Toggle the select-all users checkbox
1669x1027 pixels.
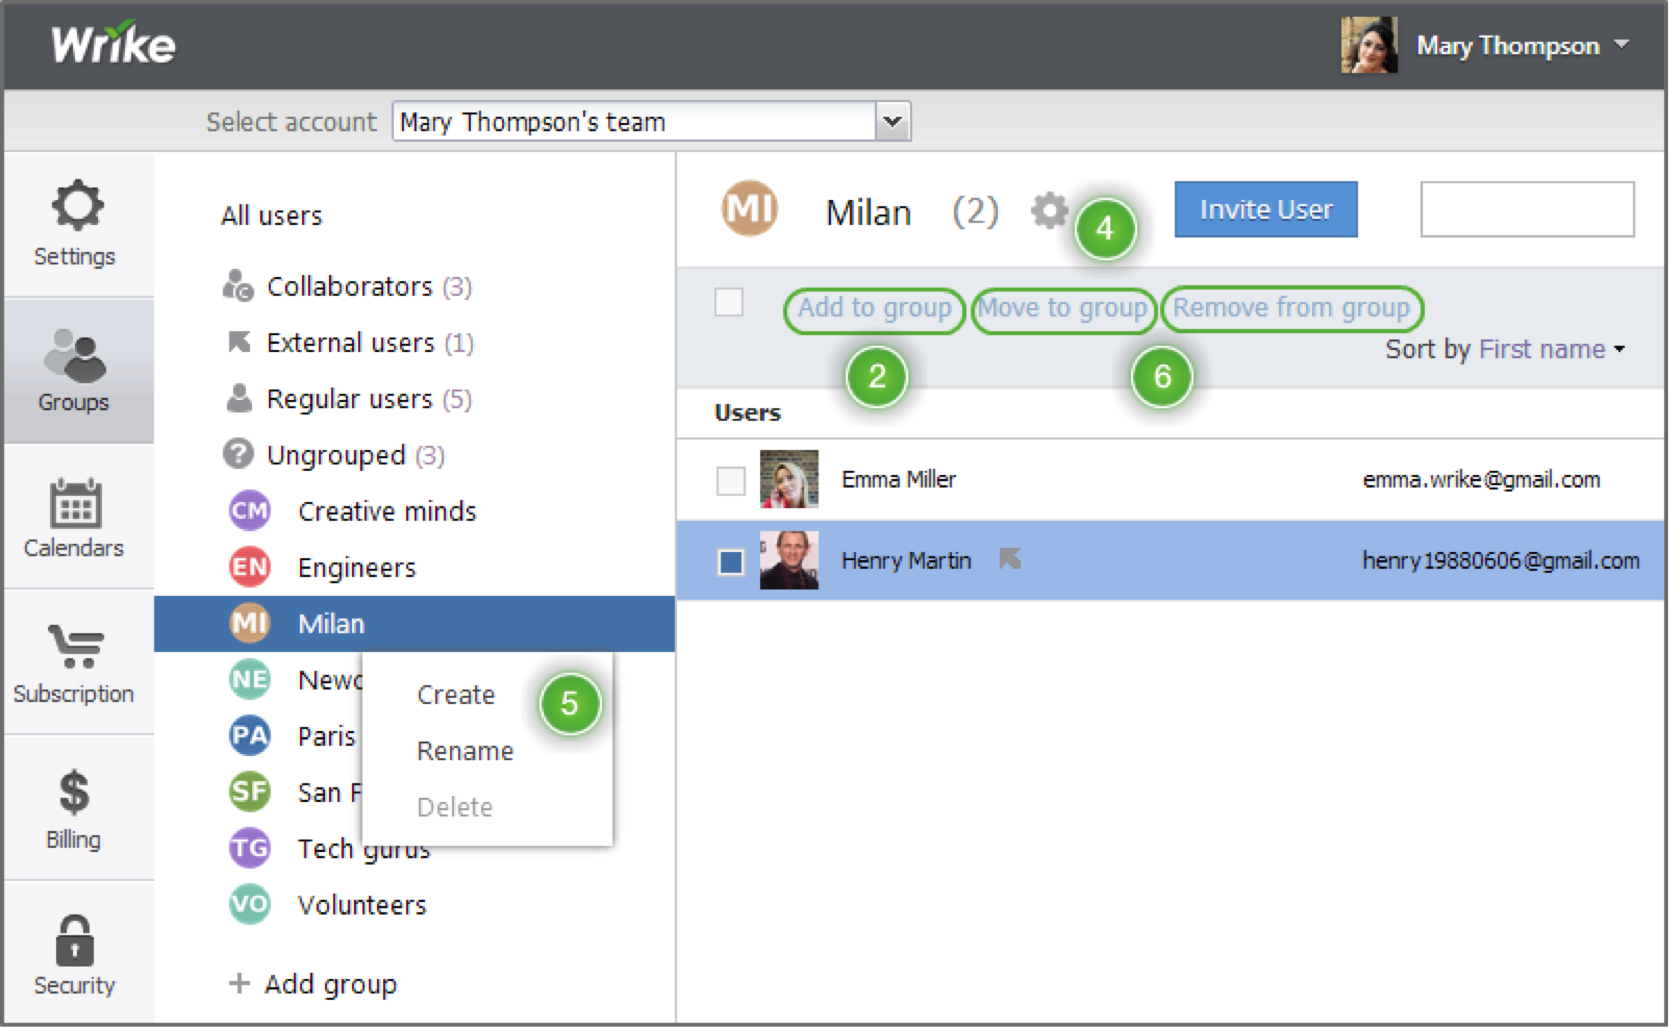(730, 301)
